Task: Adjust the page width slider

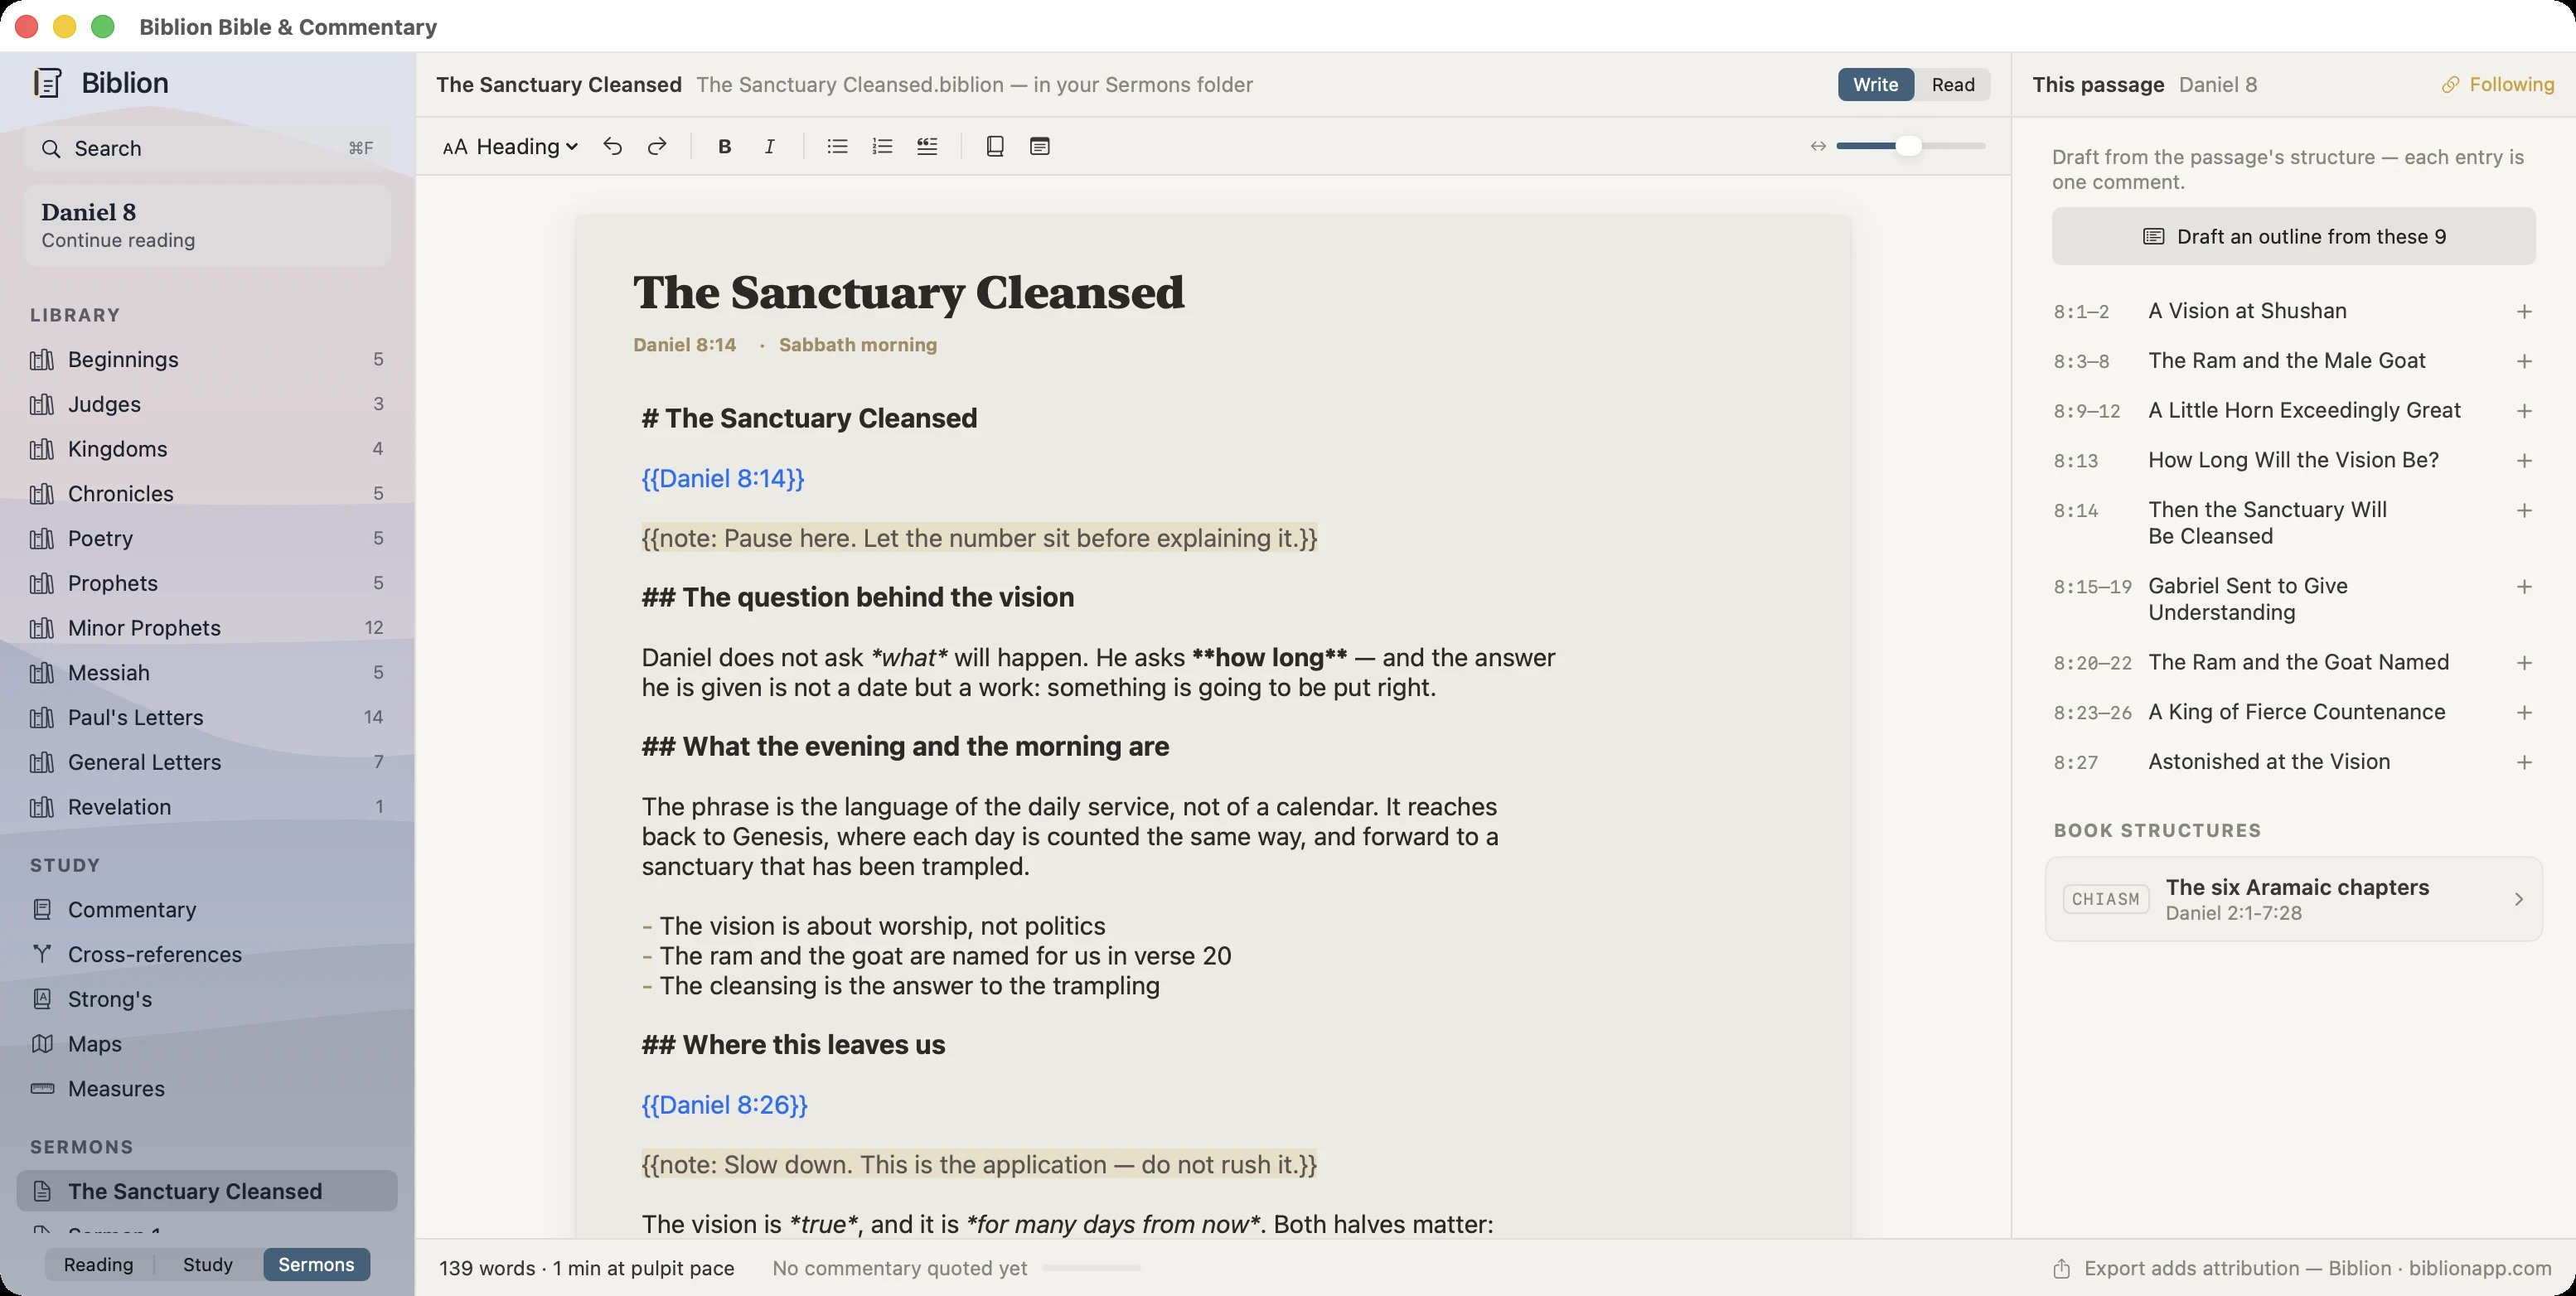Action: click(1910, 147)
